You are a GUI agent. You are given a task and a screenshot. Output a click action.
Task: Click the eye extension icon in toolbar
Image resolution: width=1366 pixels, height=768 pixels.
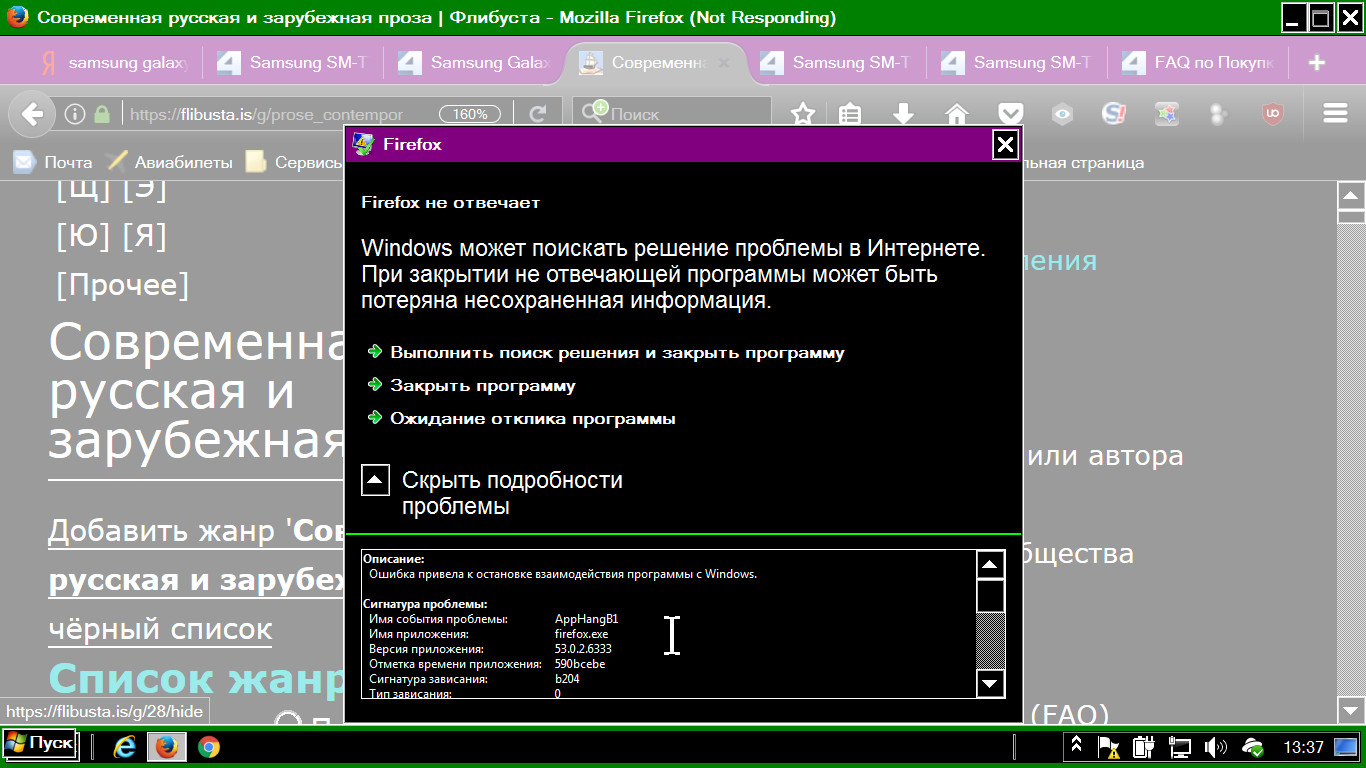click(1062, 114)
